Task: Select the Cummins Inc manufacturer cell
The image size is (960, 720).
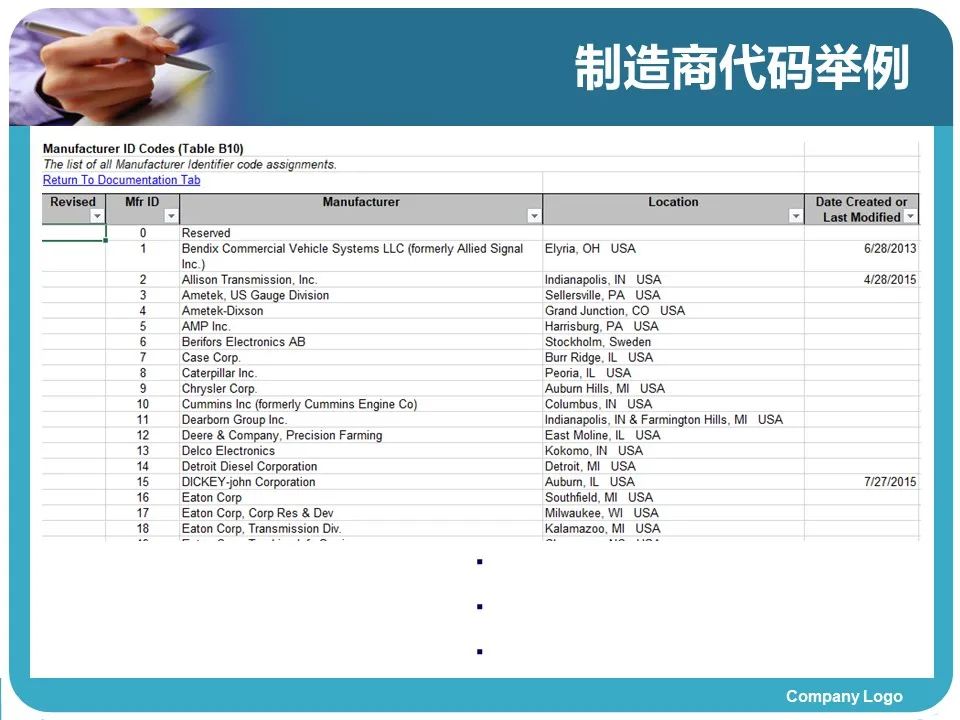Action: tap(361, 404)
